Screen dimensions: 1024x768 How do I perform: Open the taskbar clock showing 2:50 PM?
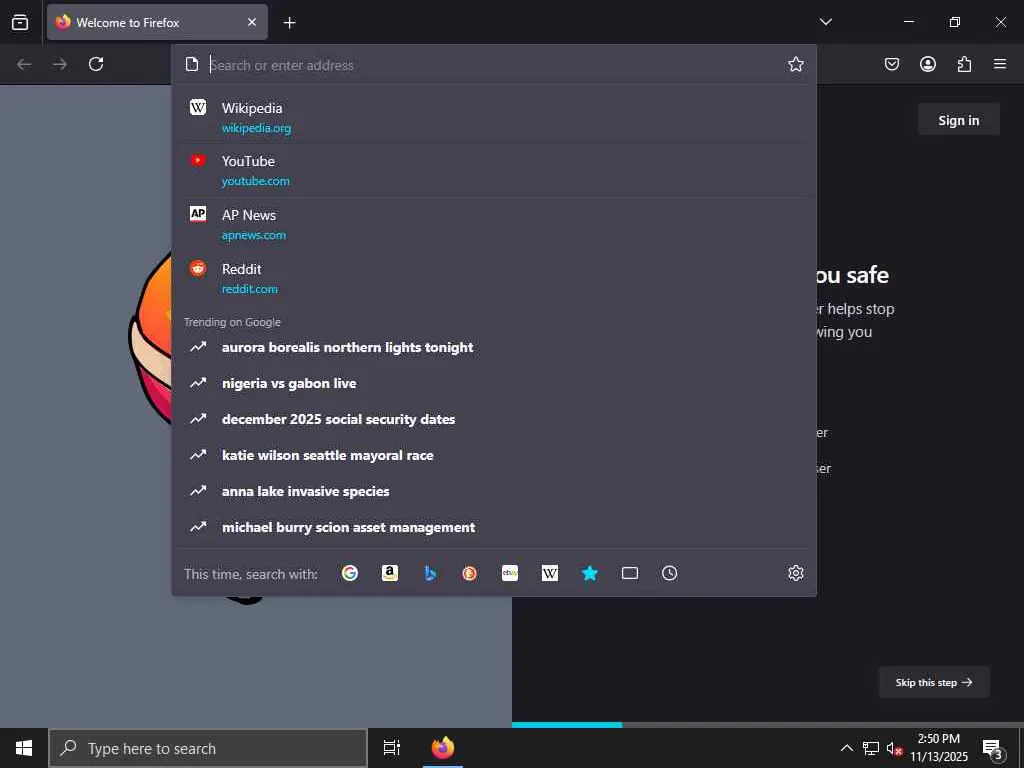[x=939, y=748]
